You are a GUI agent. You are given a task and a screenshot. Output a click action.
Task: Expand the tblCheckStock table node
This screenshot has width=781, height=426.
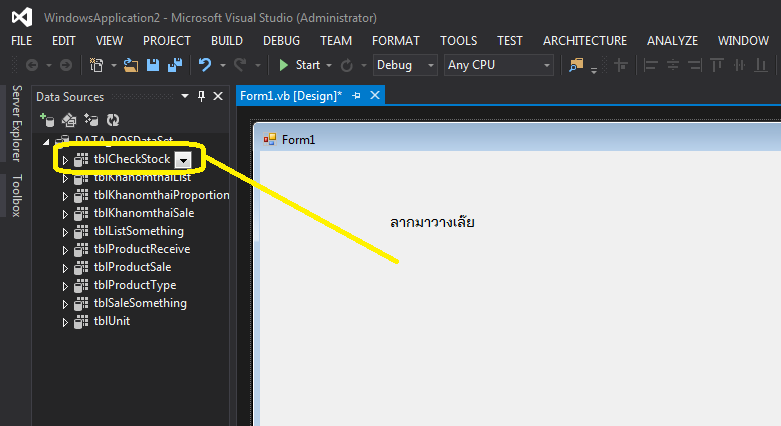tap(65, 160)
